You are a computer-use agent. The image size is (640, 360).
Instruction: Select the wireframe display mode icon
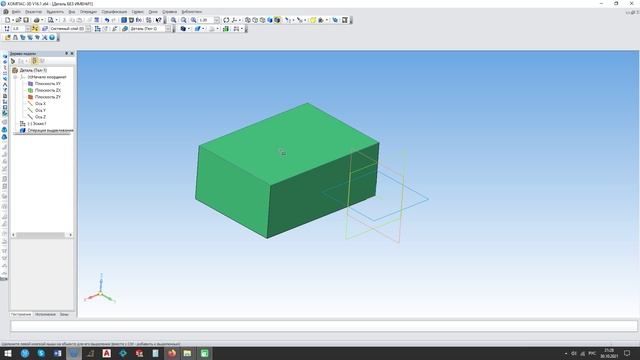[x=248, y=20]
